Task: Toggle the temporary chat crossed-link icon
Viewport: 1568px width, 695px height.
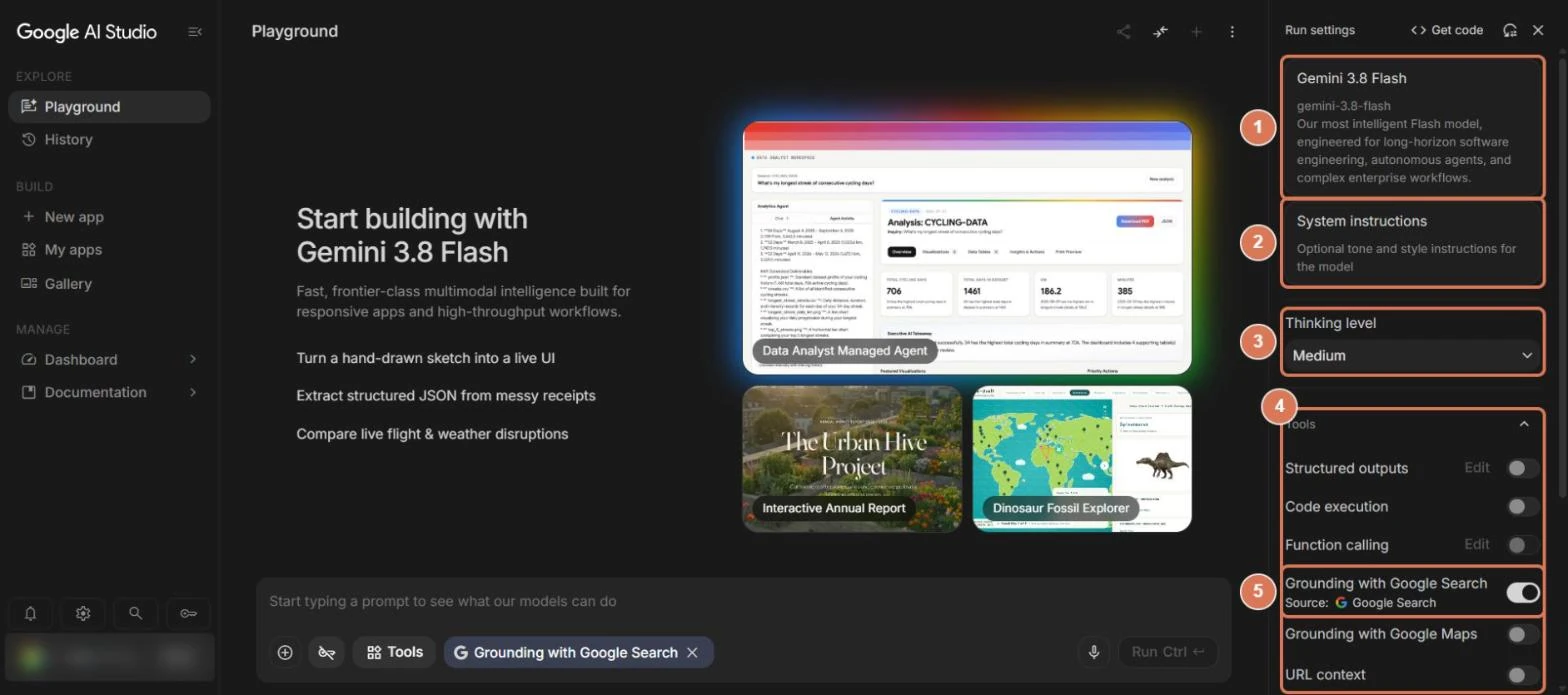Action: (x=326, y=652)
